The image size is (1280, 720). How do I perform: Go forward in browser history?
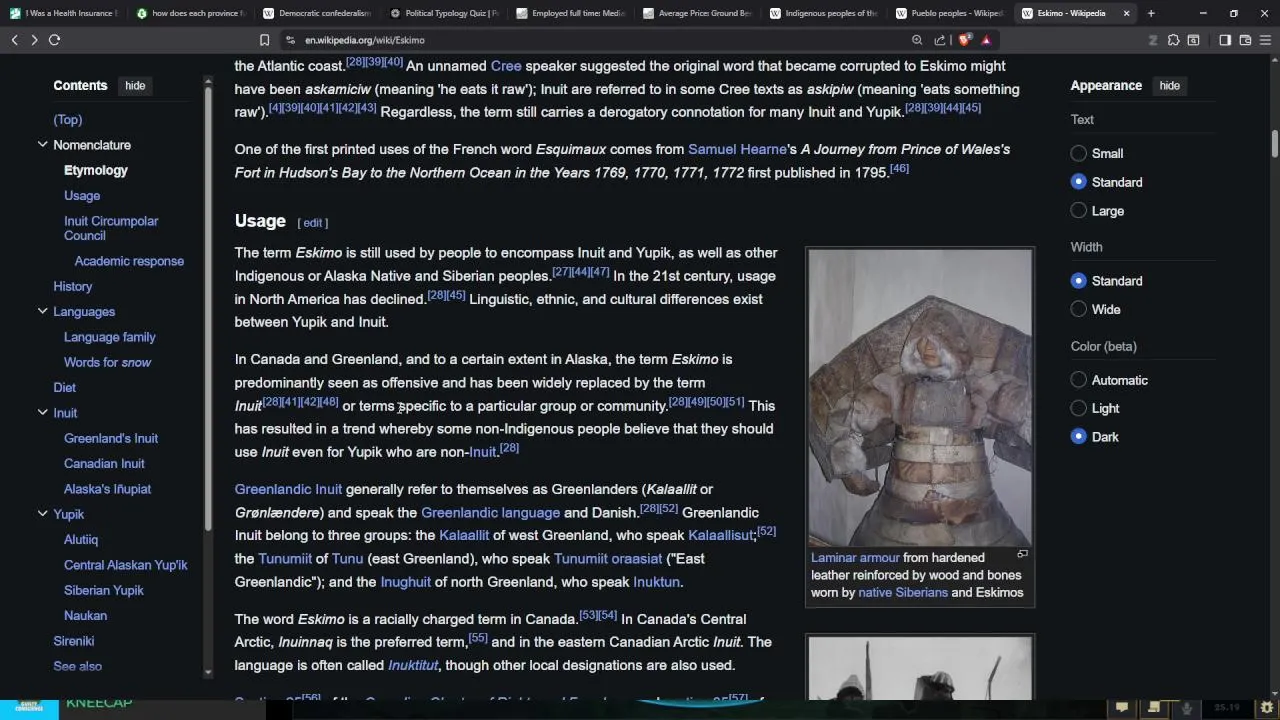pos(34,40)
